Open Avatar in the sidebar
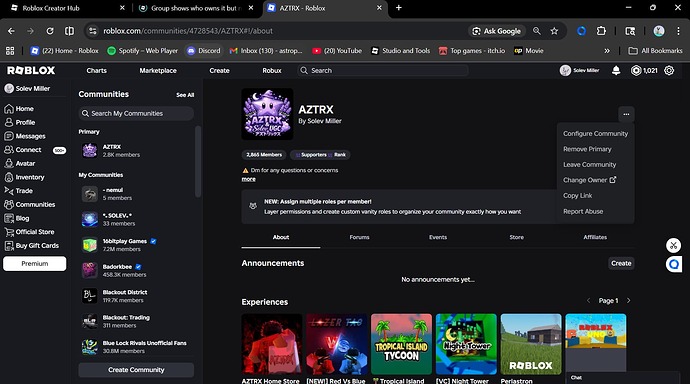 19,163
